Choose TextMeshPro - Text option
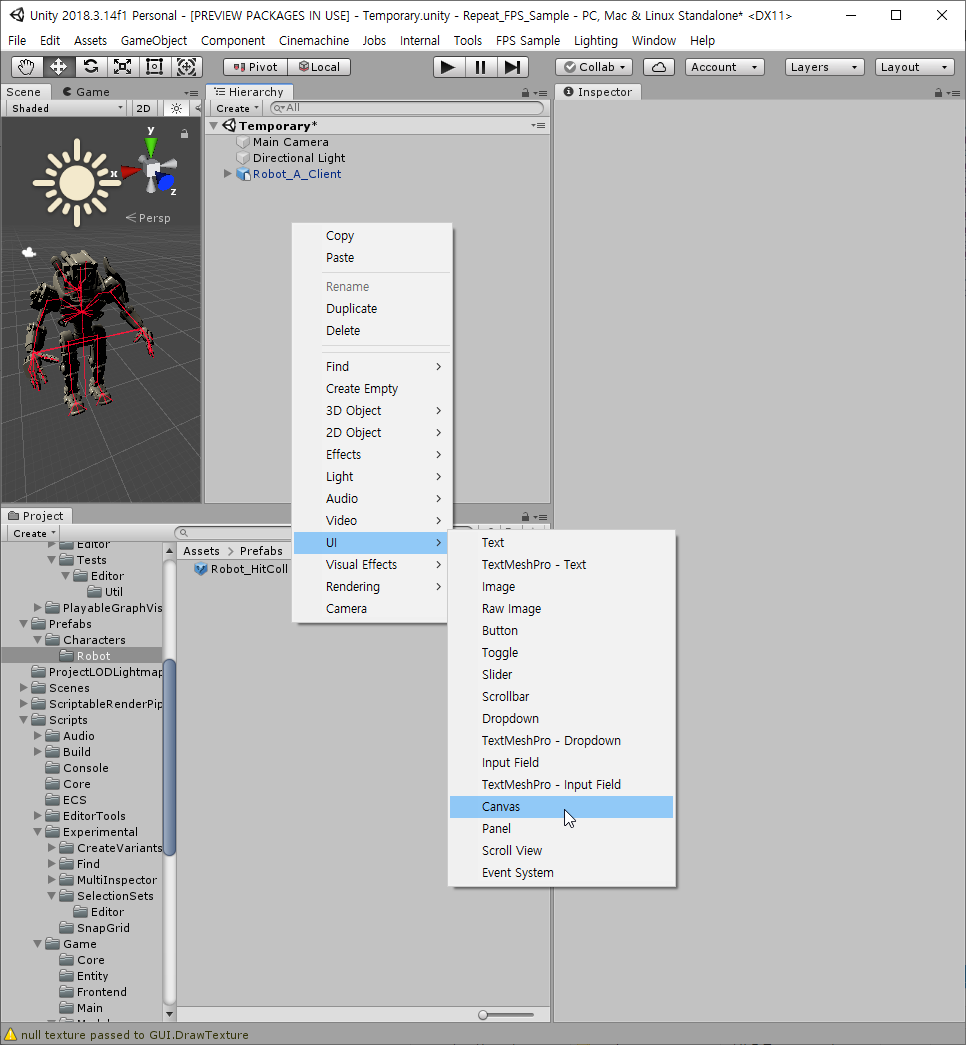This screenshot has height=1045, width=966. click(x=561, y=564)
